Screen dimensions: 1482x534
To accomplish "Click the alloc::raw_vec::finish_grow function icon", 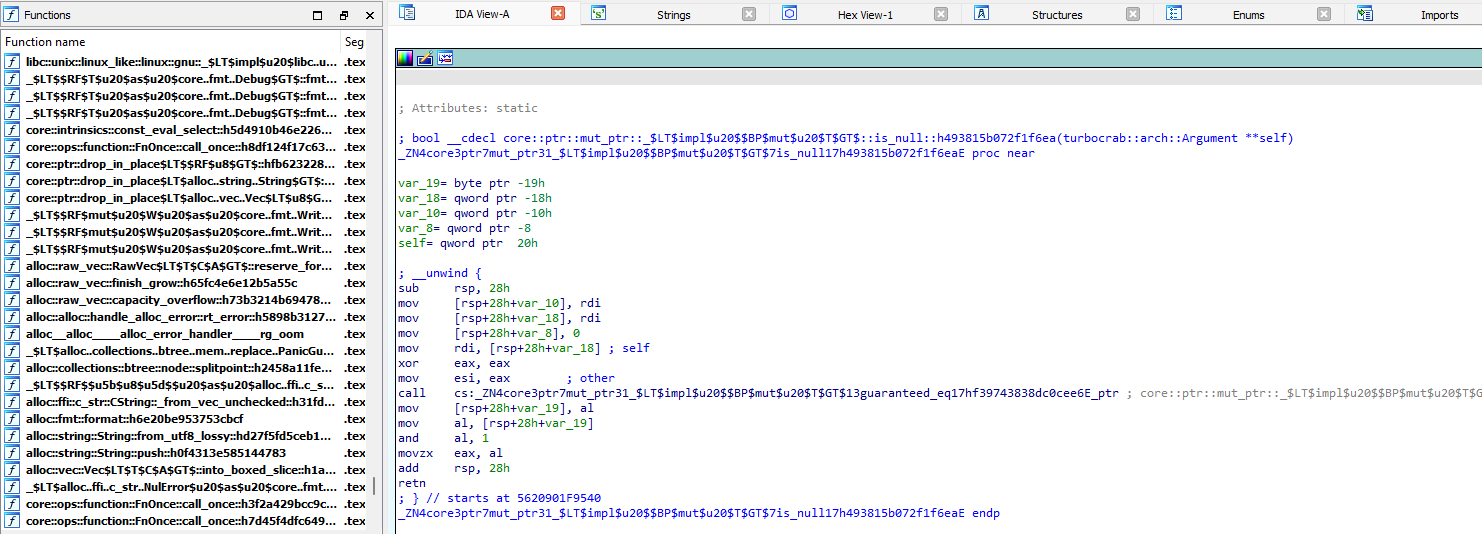I will click(x=12, y=283).
